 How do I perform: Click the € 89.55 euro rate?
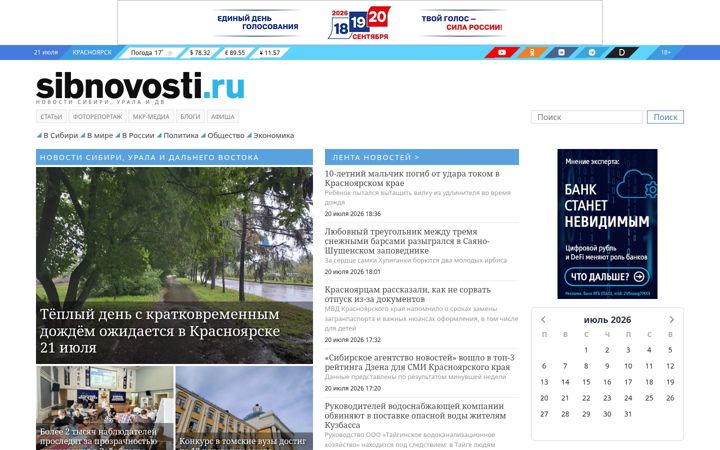(235, 53)
